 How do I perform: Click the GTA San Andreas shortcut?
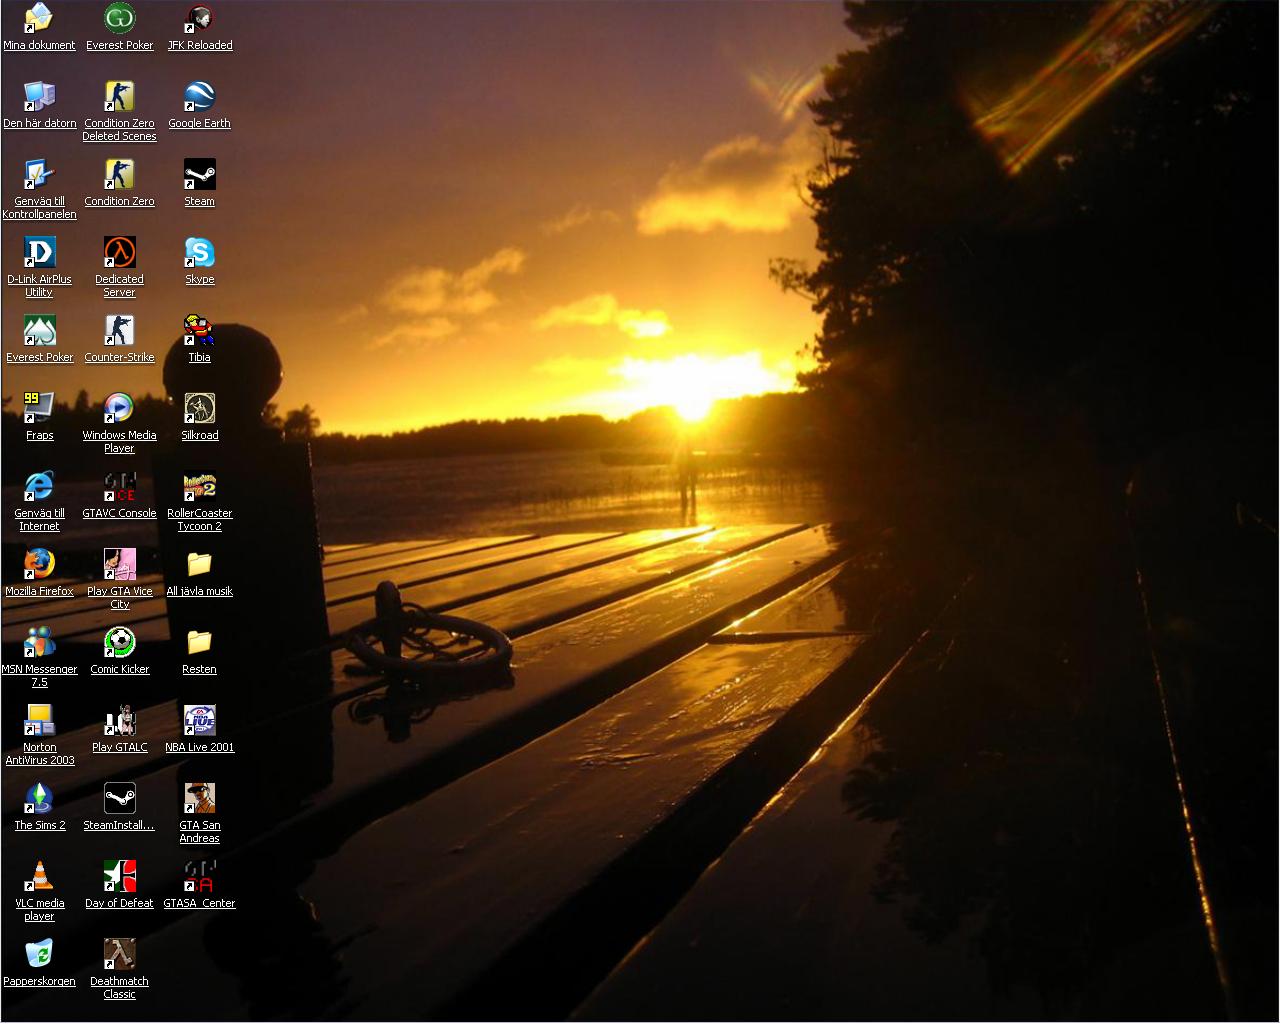pos(199,799)
